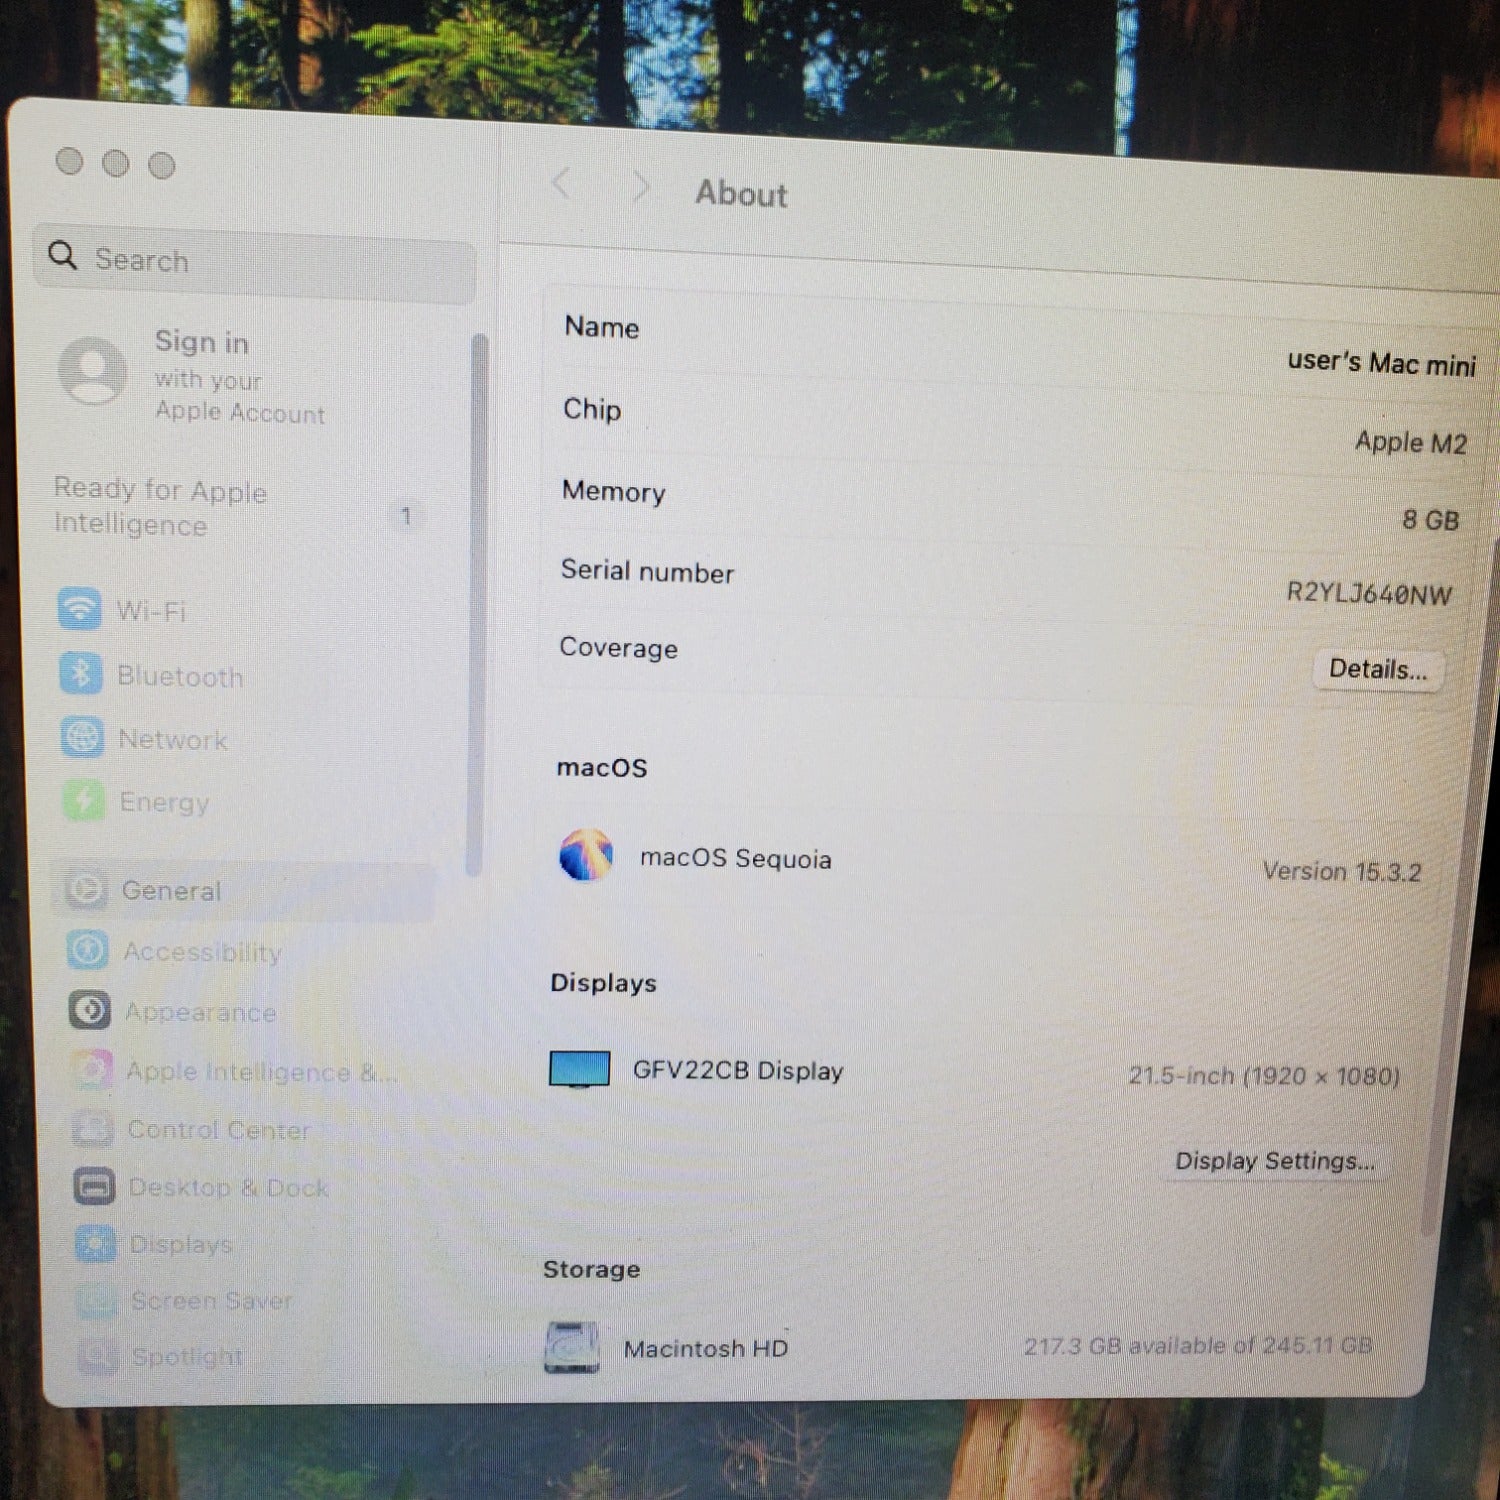This screenshot has height=1500, width=1500.
Task: Sign in with your Apple Account
Action: pos(200,375)
